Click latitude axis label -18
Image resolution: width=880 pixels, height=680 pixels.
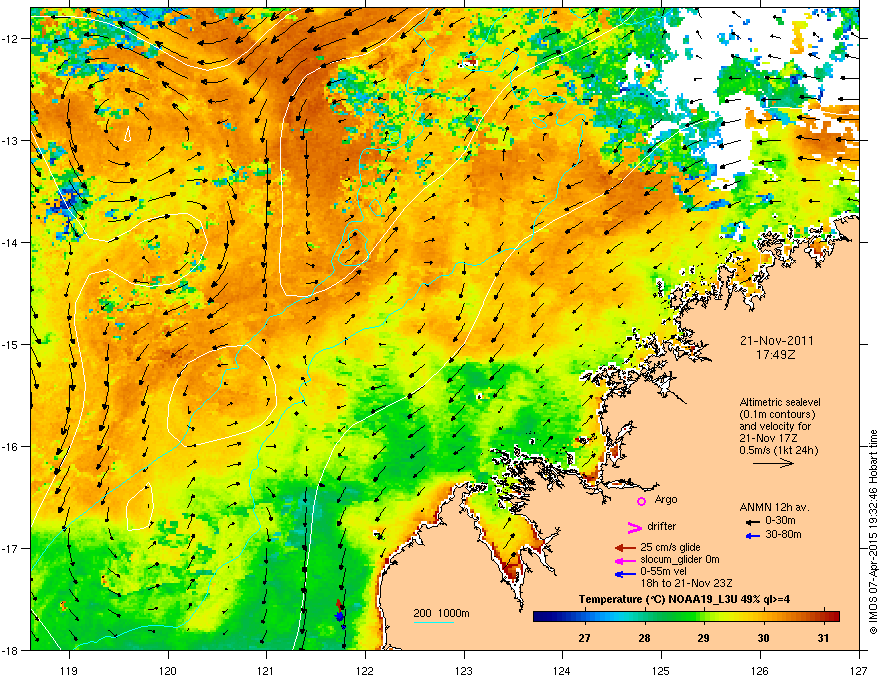click(x=11, y=650)
